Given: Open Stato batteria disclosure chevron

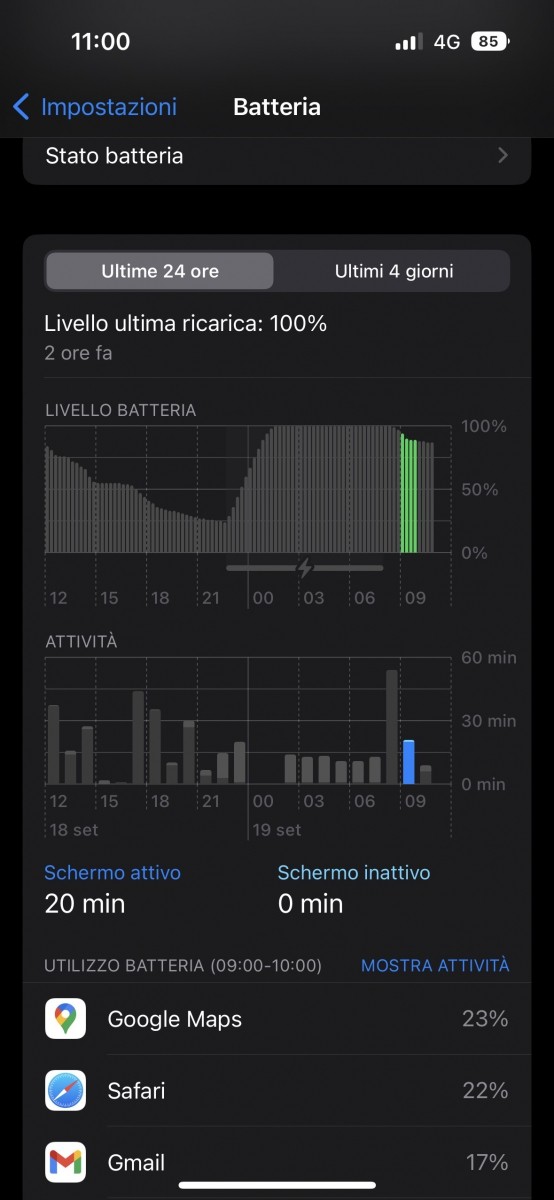Looking at the screenshot, I should [503, 156].
